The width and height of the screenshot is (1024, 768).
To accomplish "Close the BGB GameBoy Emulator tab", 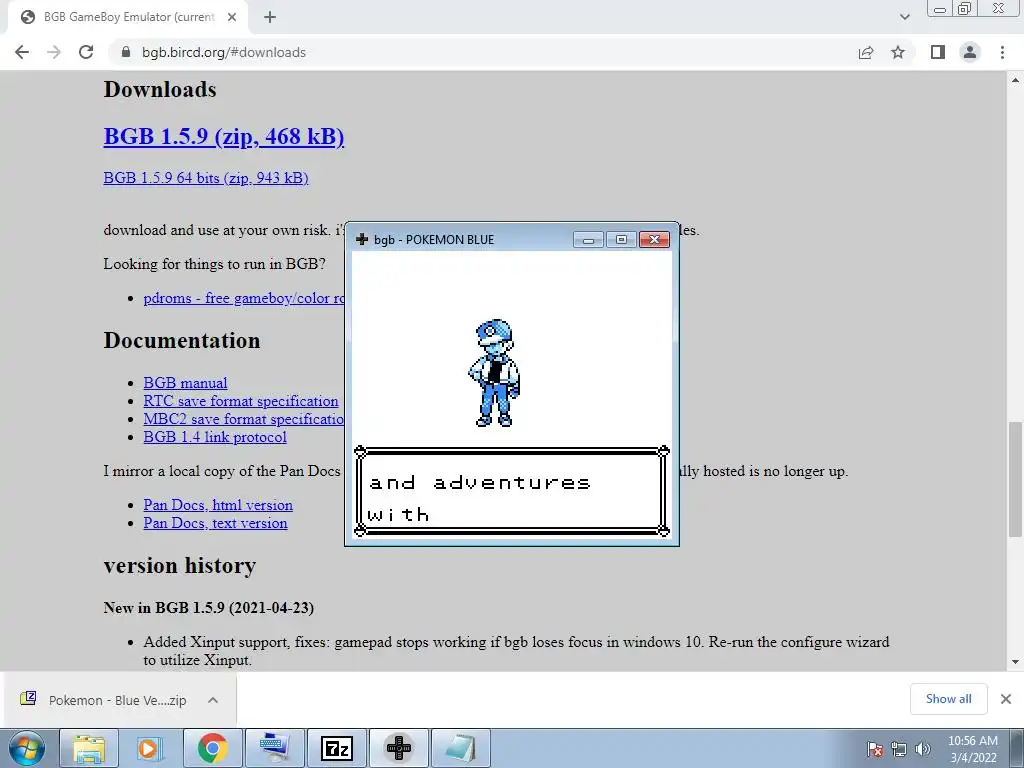I will [232, 17].
